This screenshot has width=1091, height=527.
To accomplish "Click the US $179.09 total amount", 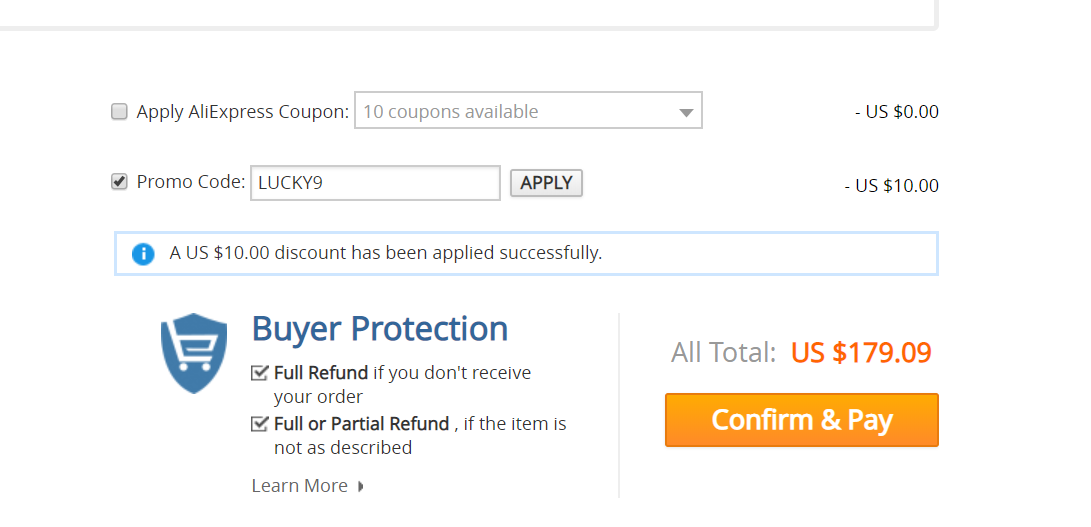I will tap(861, 353).
